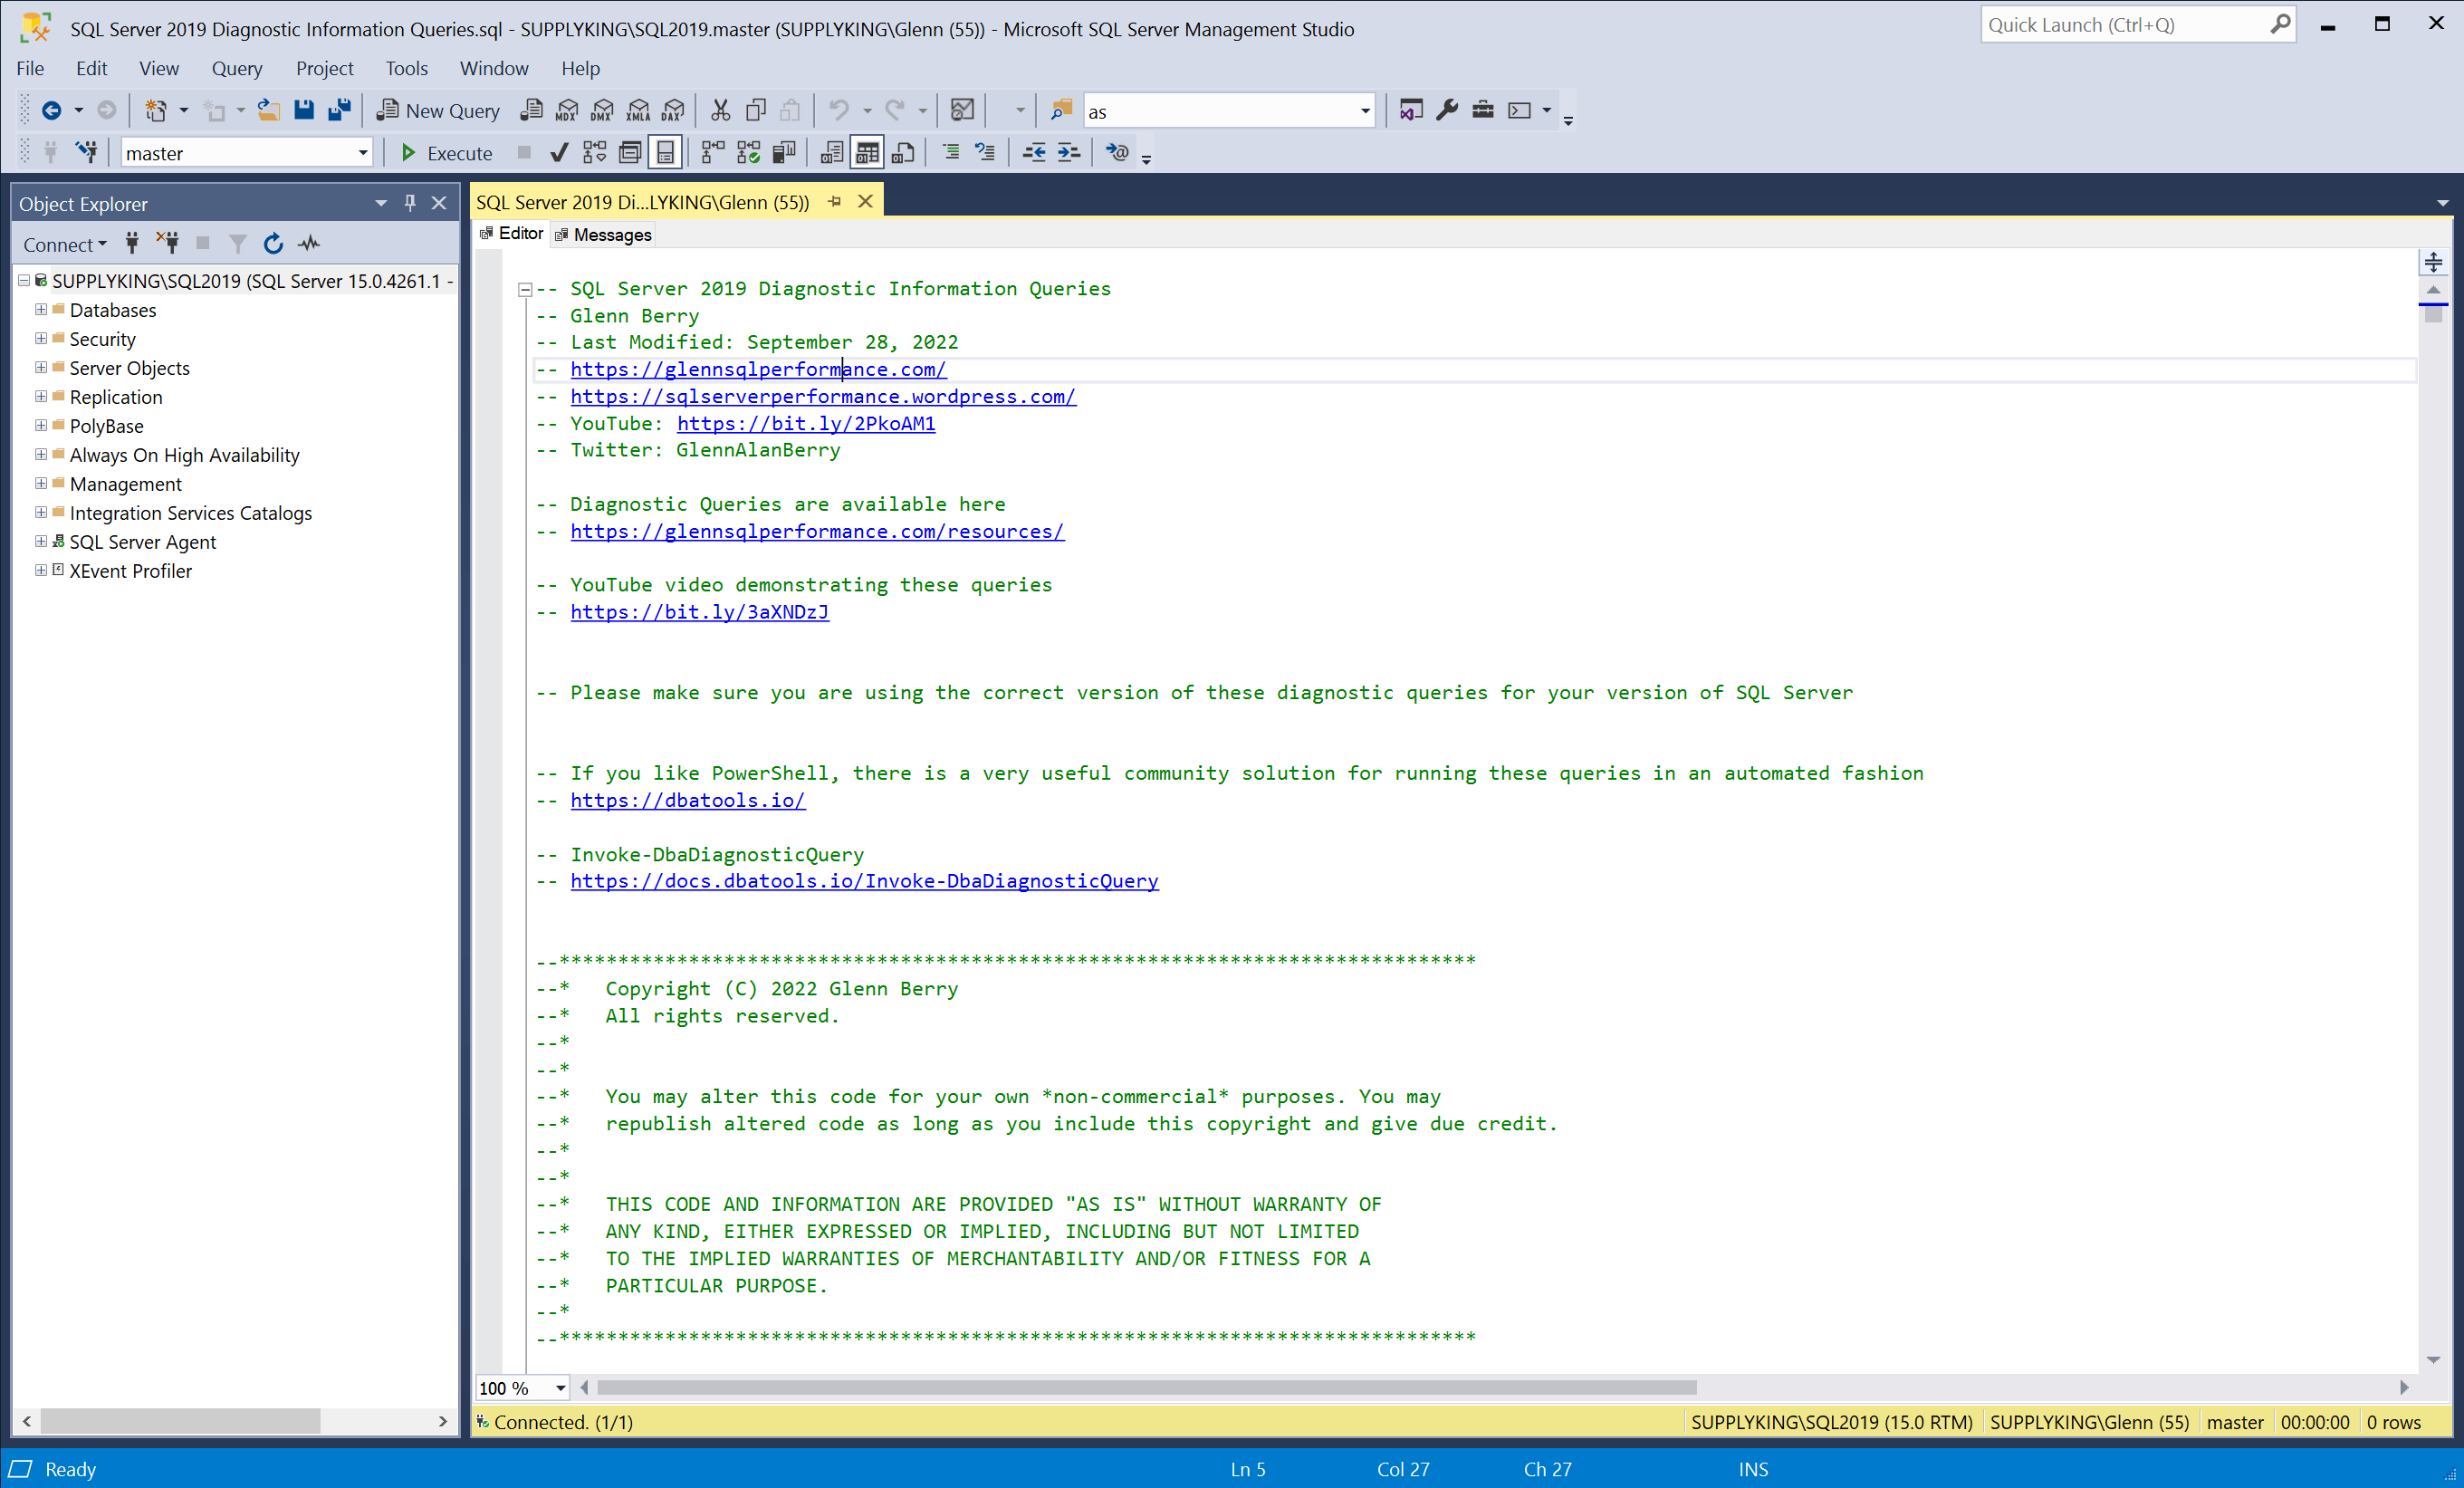Click the Cut scissors icon
2464x1488 pixels.
(x=720, y=110)
